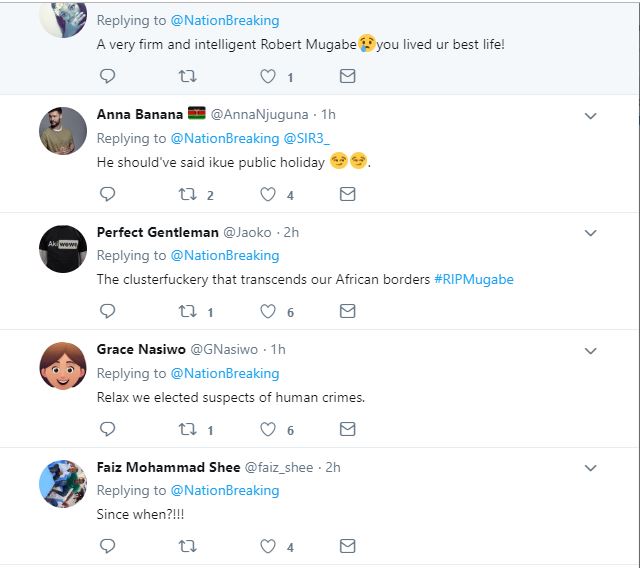640x568 pixels.
Task: Like Grace Nasiwo's tweet
Action: click(267, 429)
